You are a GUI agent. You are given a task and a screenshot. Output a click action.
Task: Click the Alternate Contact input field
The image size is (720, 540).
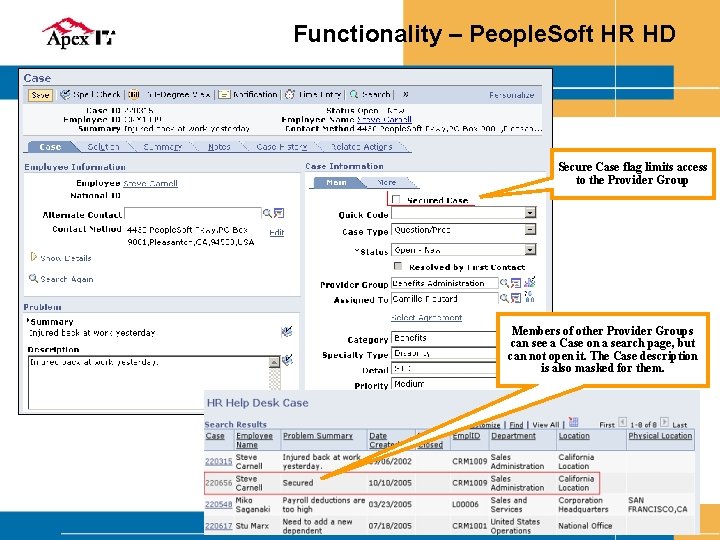click(x=192, y=214)
